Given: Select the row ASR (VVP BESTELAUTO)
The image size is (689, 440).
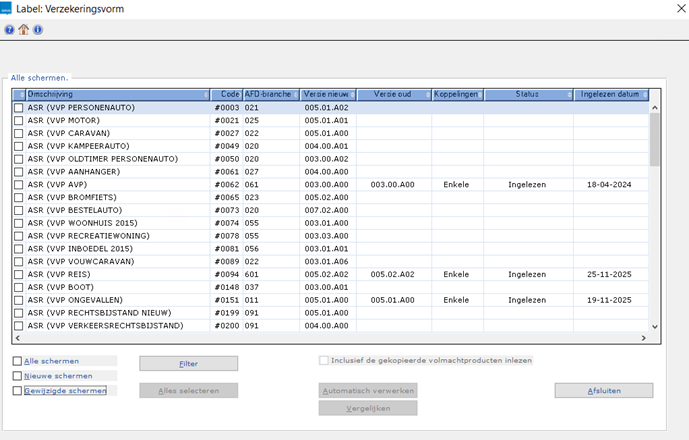Looking at the screenshot, I should tap(331, 210).
